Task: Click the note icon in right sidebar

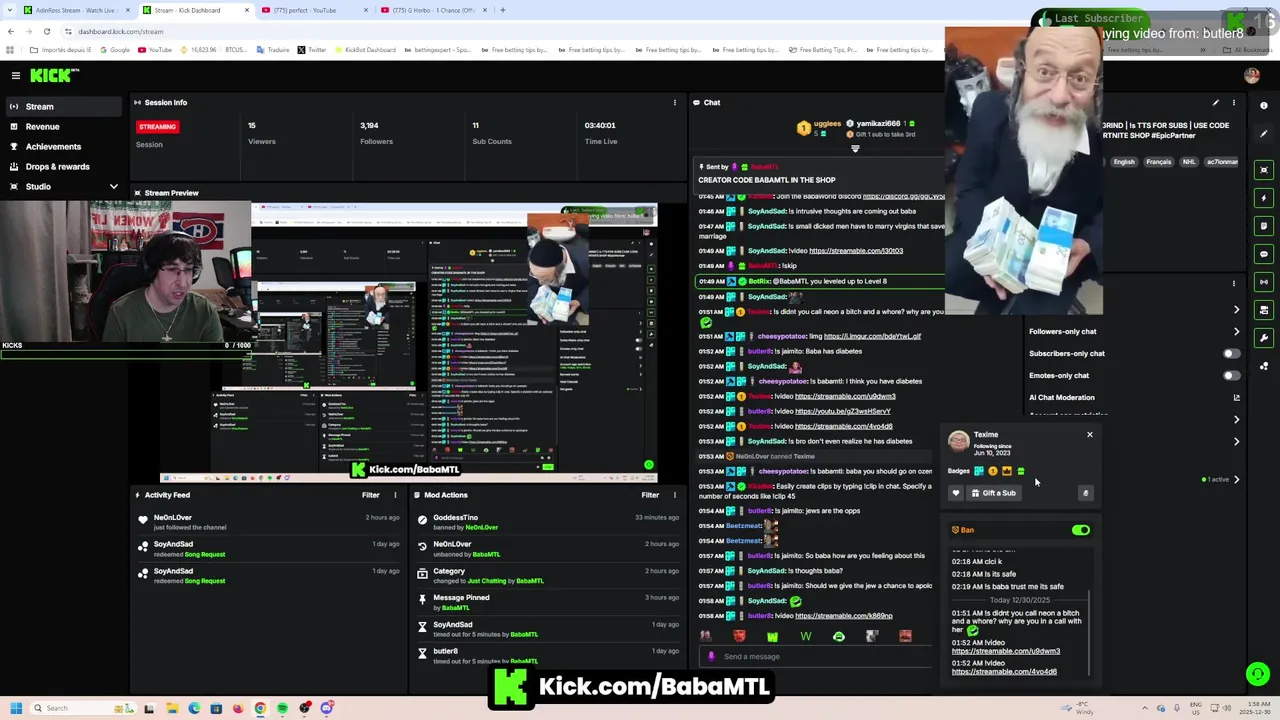Action: [x=1264, y=226]
